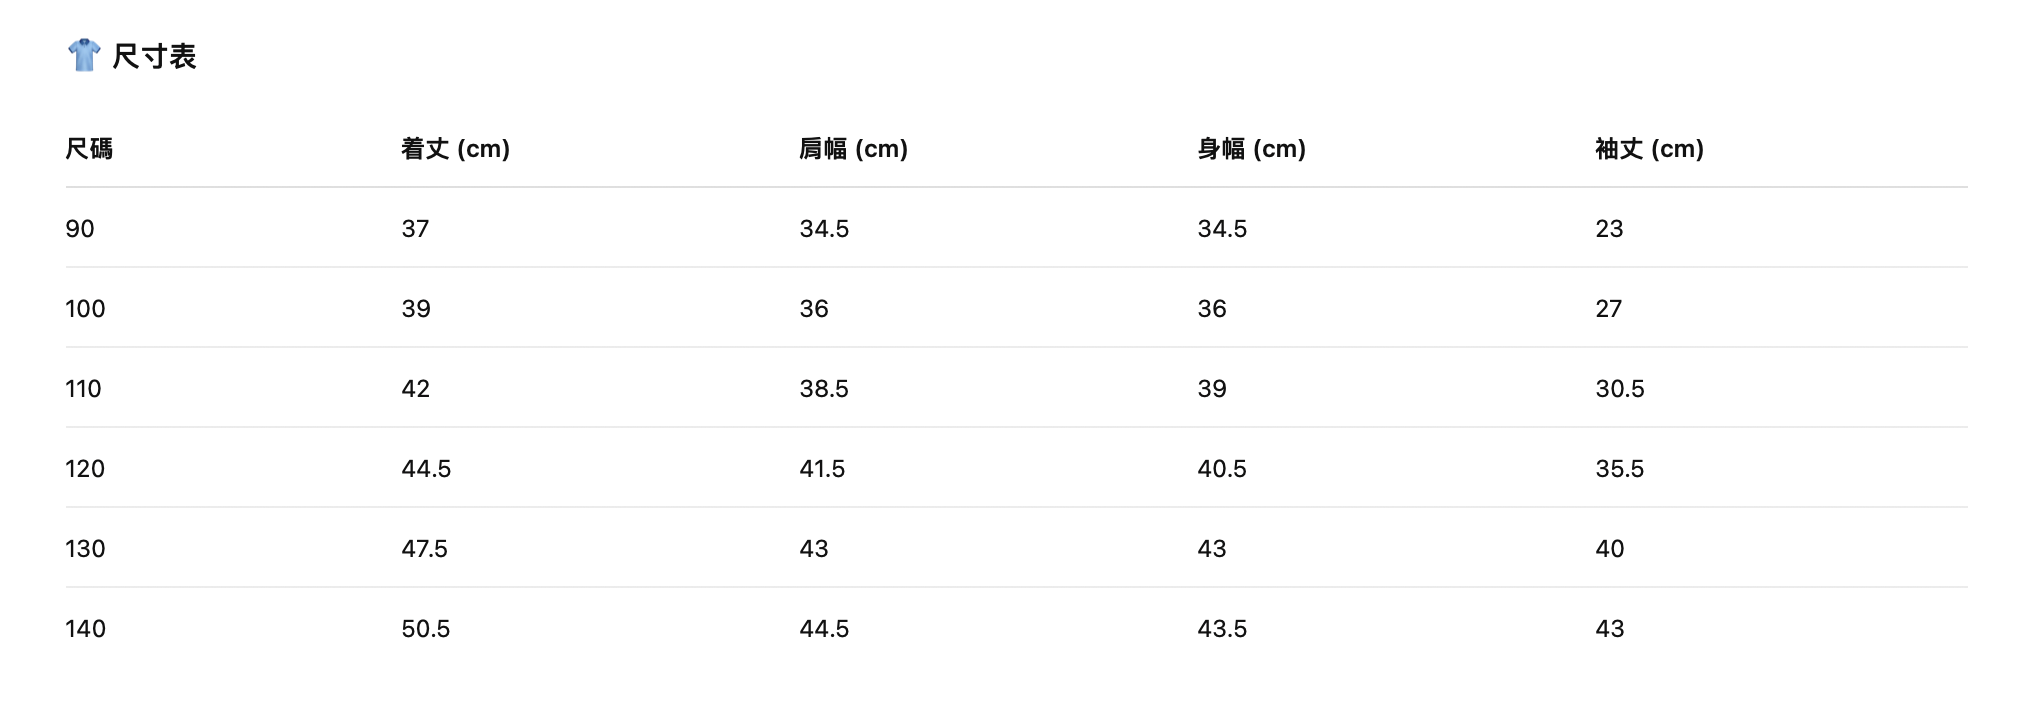Click the 身幅 value 40.5 for size 120
2032x722 pixels.
[x=1222, y=469]
